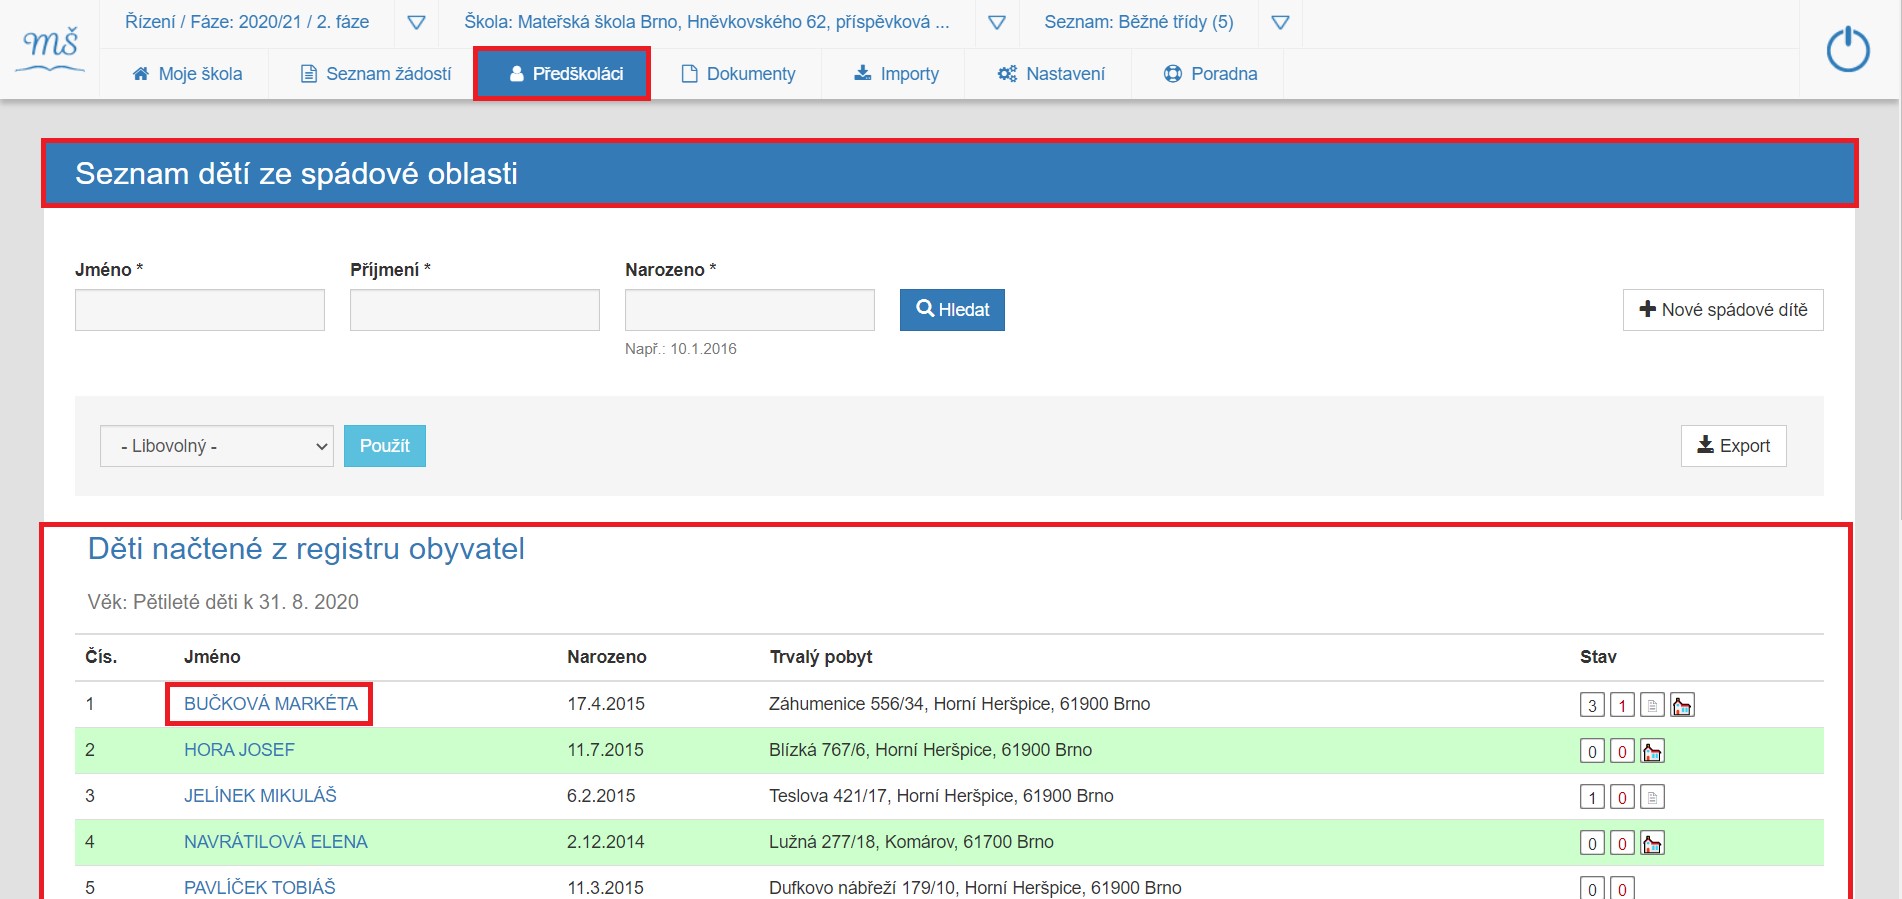Open JELÍNEK MIKULÁŠ record link
This screenshot has width=1902, height=899.
point(260,796)
